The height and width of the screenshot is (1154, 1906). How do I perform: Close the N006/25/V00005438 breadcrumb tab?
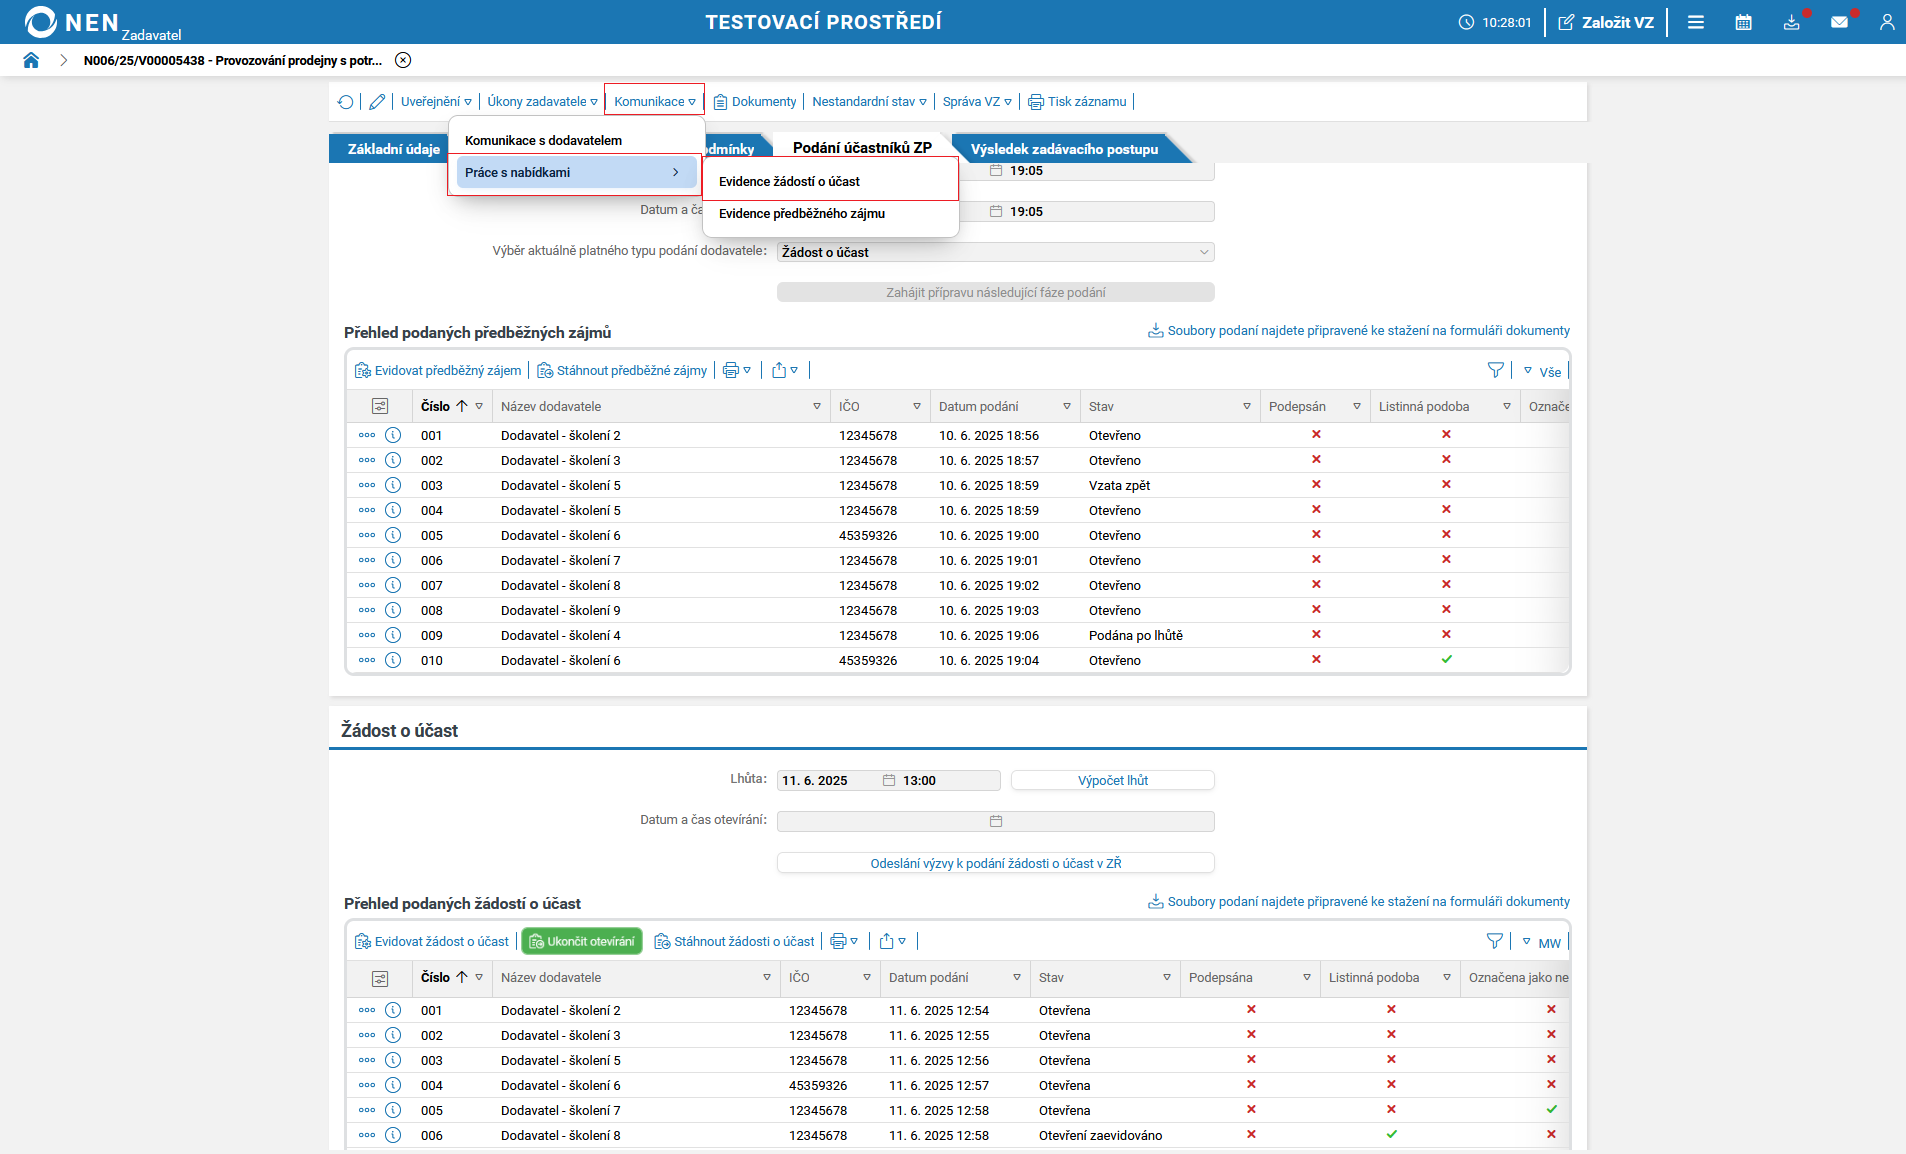point(403,60)
